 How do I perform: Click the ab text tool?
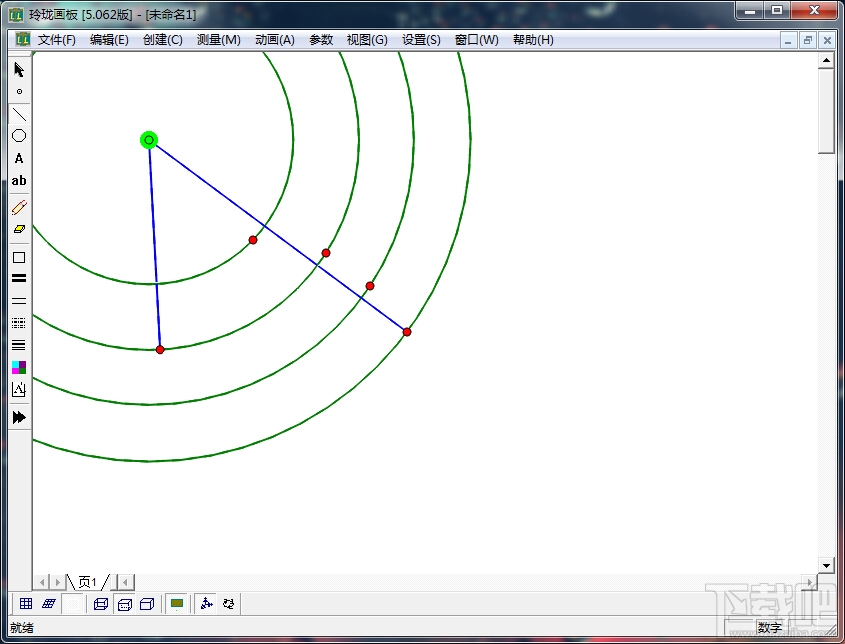(x=19, y=181)
